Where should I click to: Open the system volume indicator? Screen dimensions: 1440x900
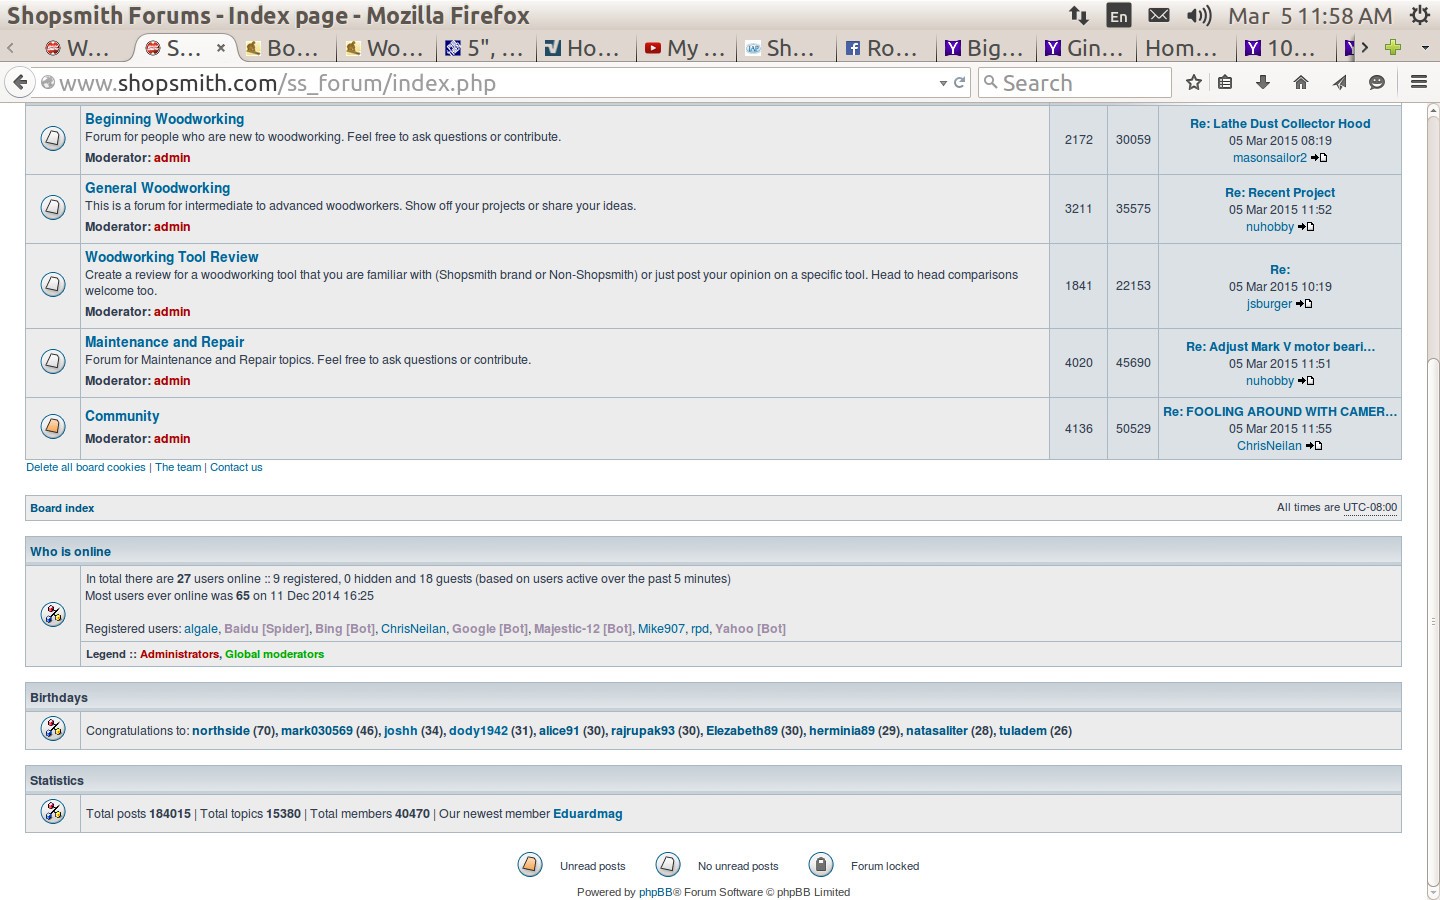tap(1198, 16)
